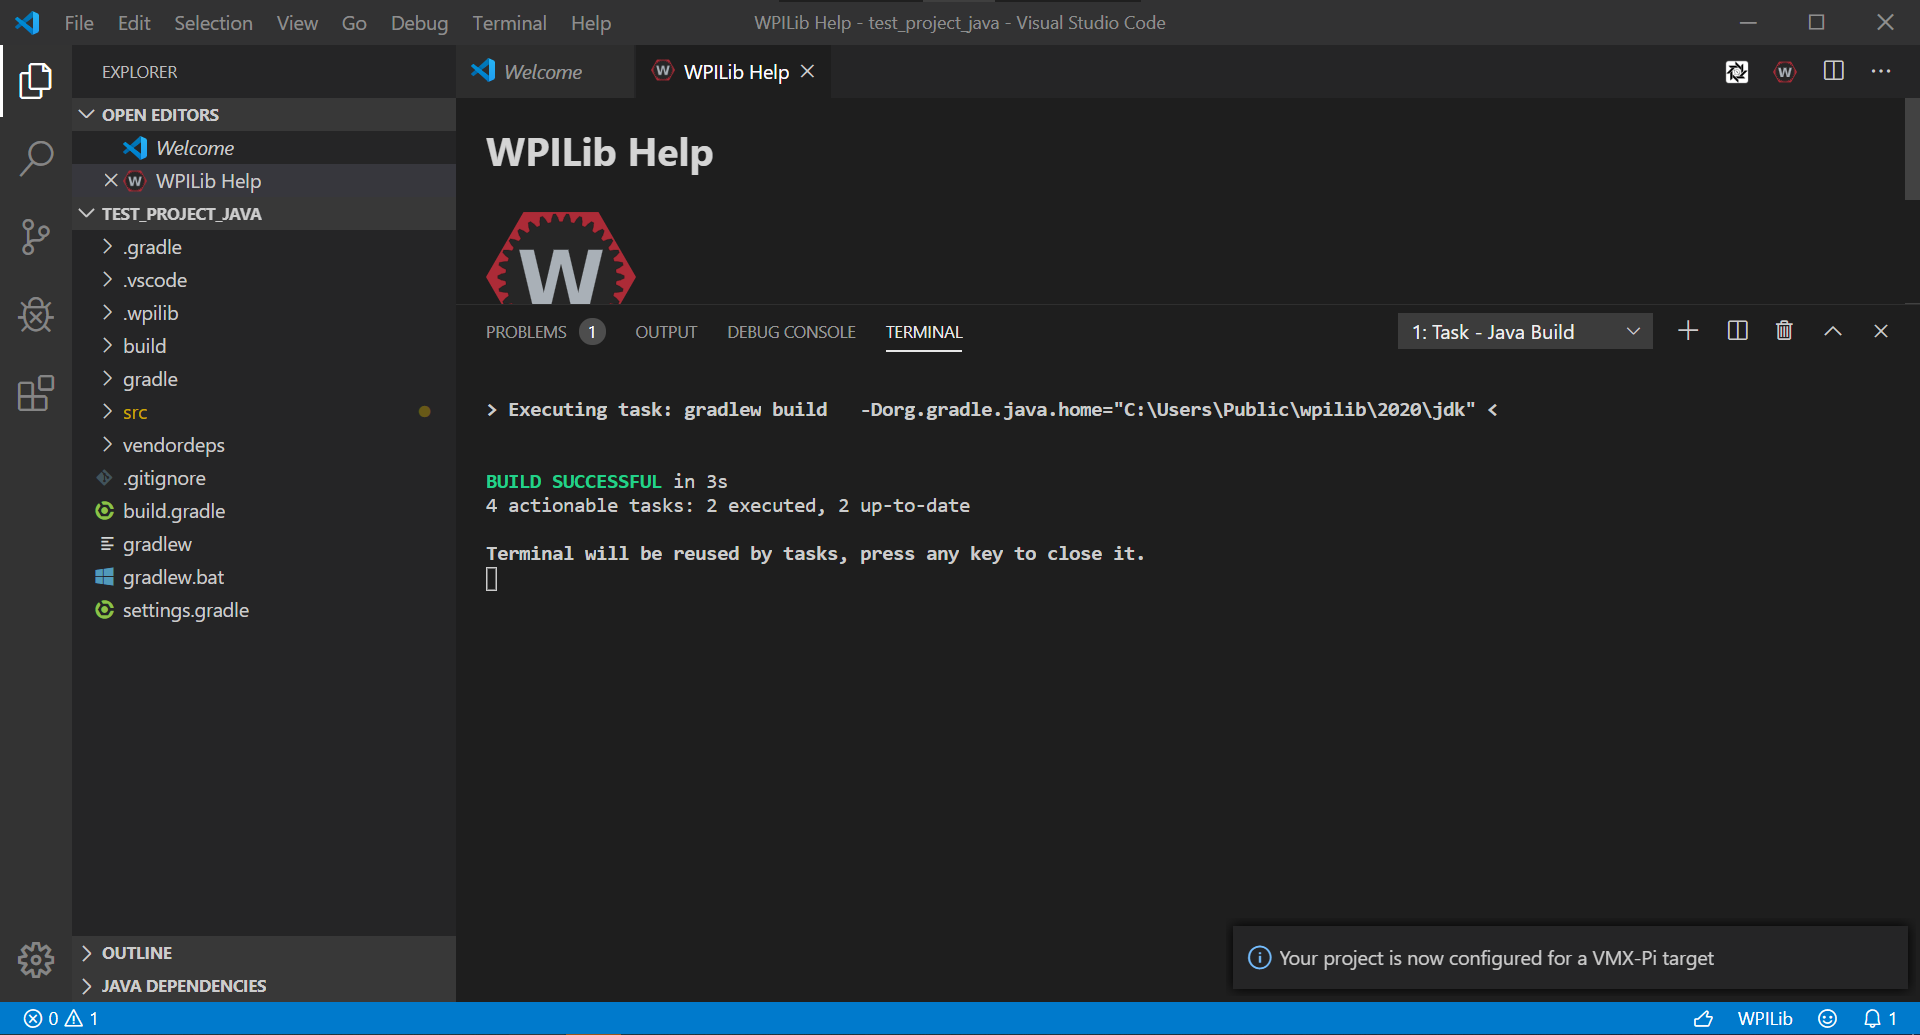The height and width of the screenshot is (1035, 1920).
Task: Open the Search view in activity bar
Action: [36, 158]
